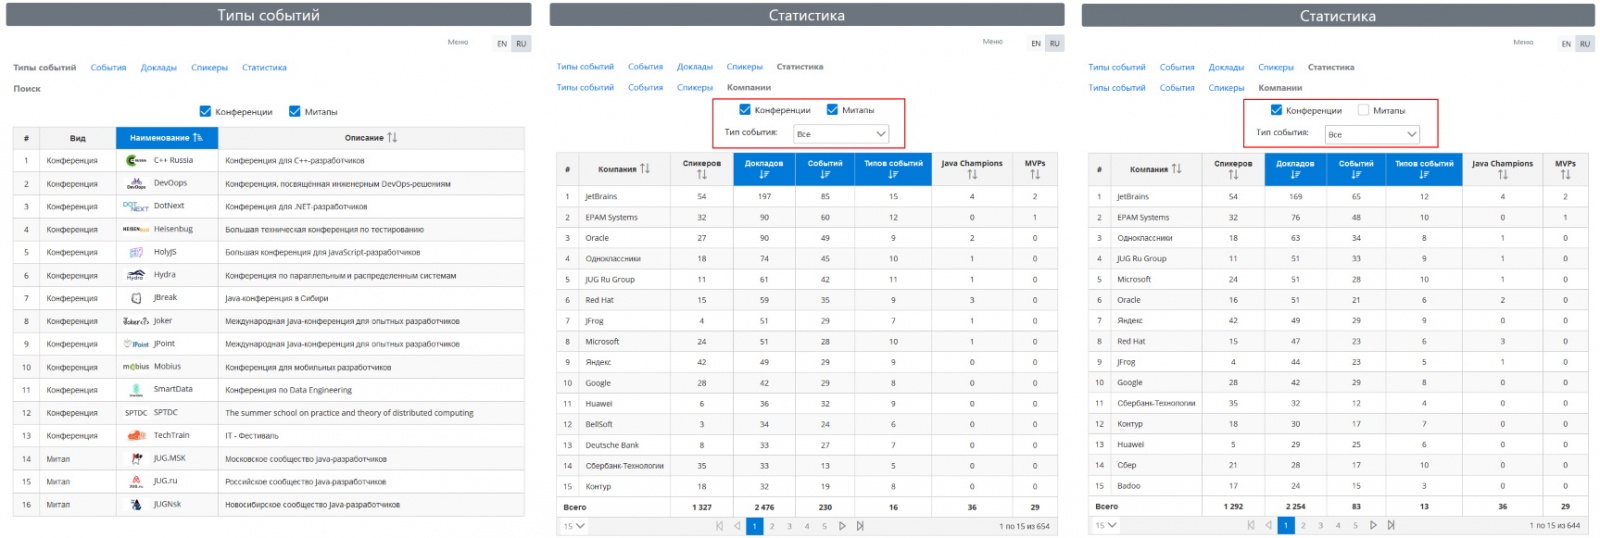Image resolution: width=1600 pixels, height=538 pixels.
Task: Select RU language in middle Статистика panel
Action: pos(1055,43)
